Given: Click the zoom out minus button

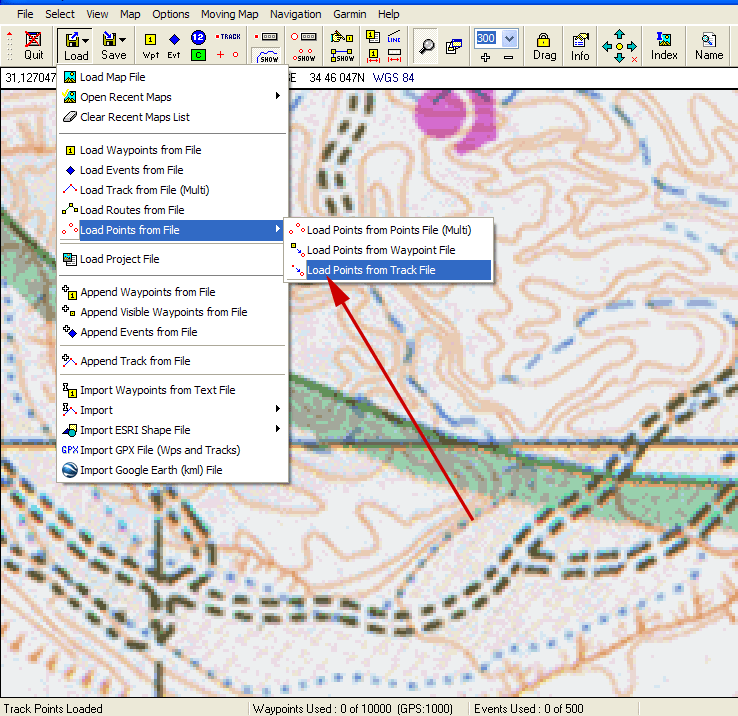Looking at the screenshot, I should [x=508, y=57].
